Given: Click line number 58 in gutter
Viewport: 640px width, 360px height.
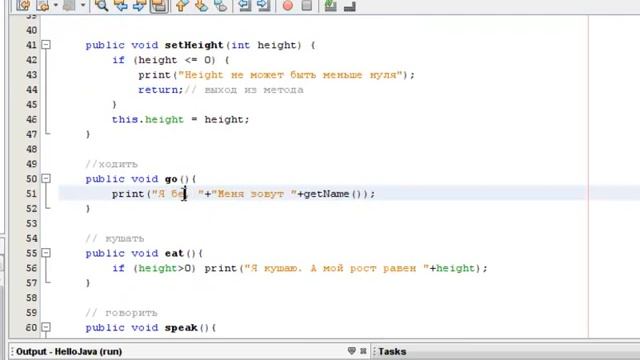Looking at the screenshot, I should pos(31,298).
